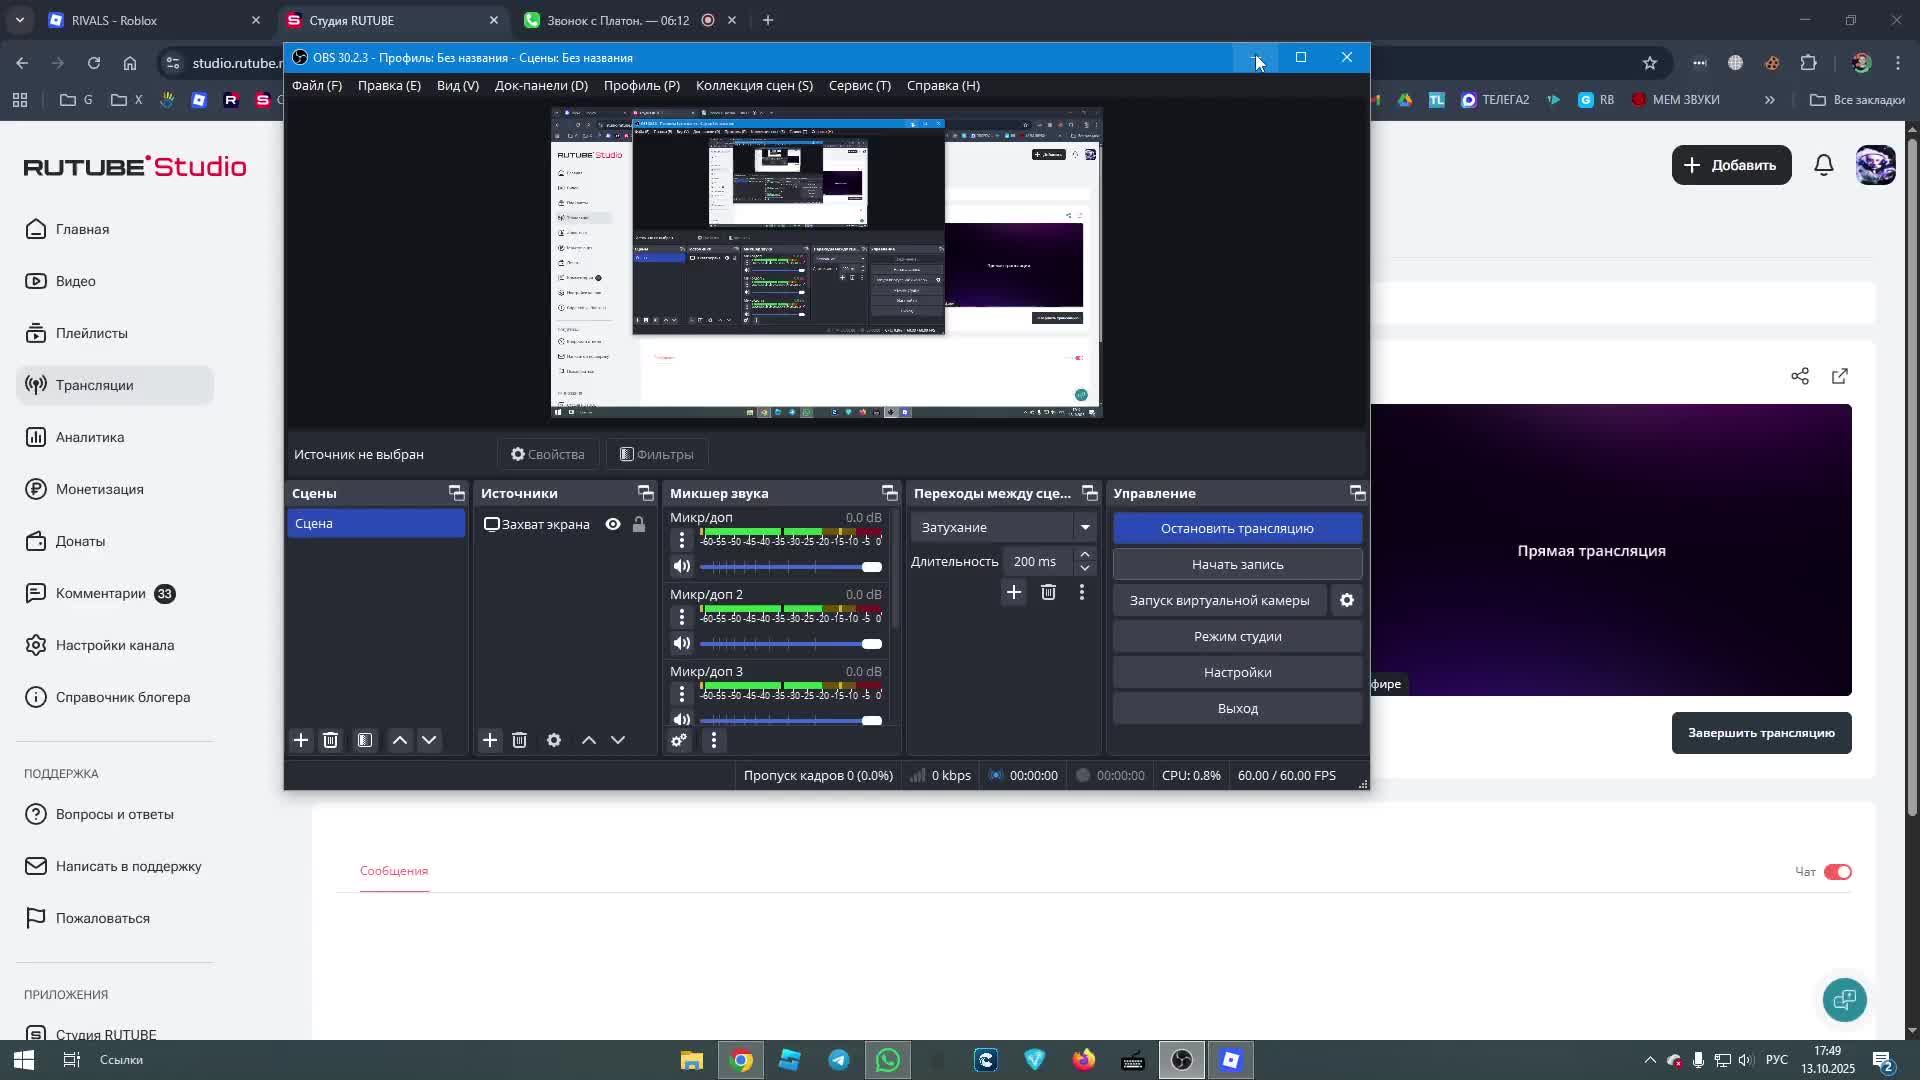Open the Справка (H) menu

tap(943, 85)
